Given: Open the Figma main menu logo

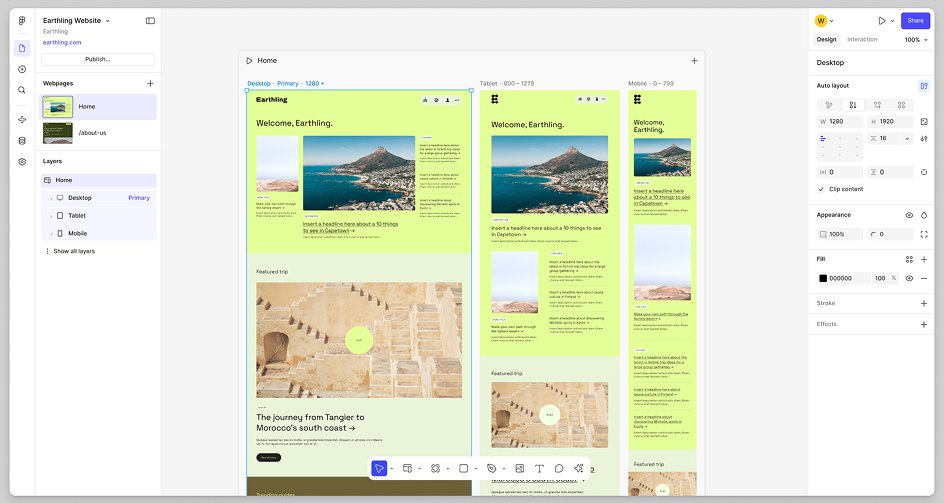Looking at the screenshot, I should tap(22, 20).
